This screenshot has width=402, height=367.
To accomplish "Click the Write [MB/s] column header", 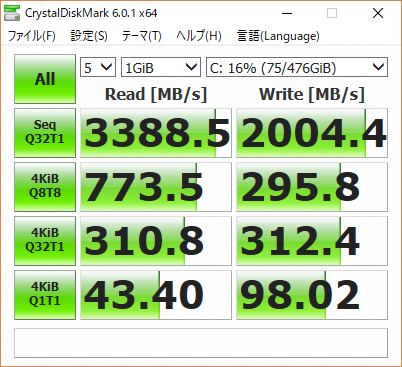I will pyautogui.click(x=312, y=94).
